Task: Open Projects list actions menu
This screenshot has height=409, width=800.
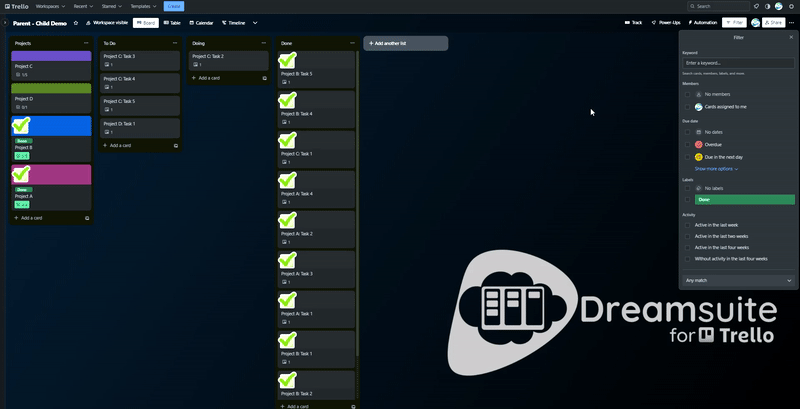Action: tap(86, 43)
